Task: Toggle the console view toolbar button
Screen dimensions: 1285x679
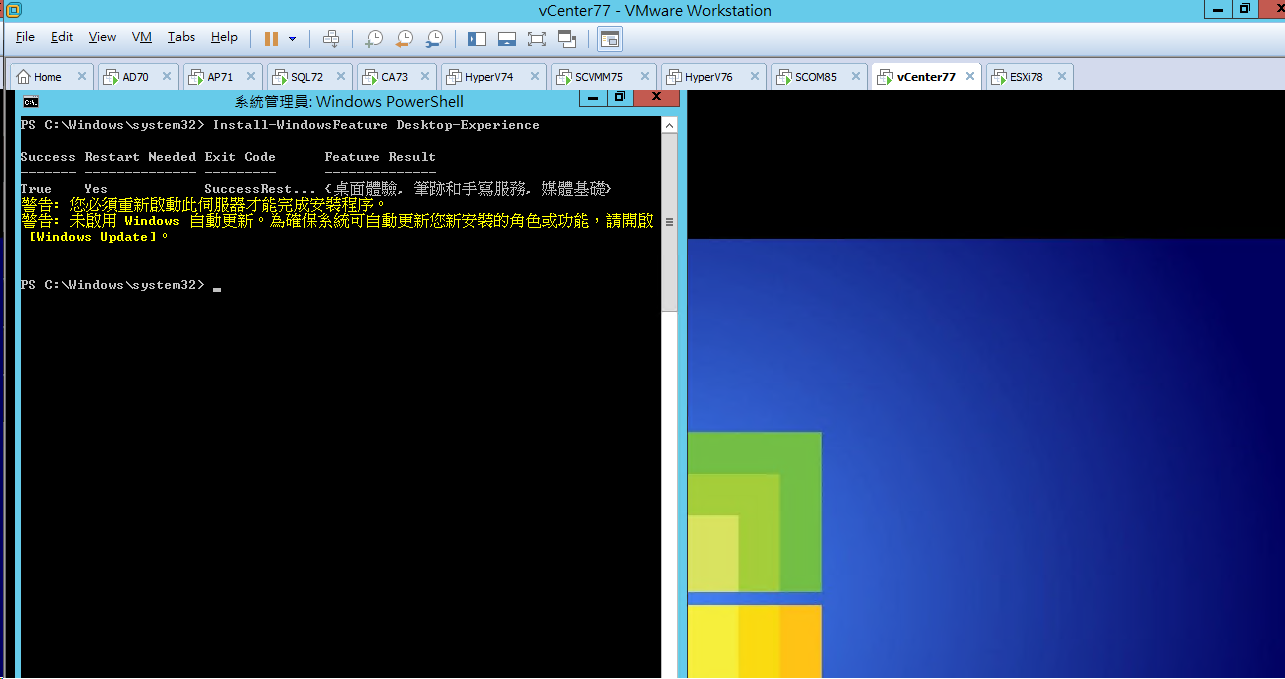Action: pos(610,39)
